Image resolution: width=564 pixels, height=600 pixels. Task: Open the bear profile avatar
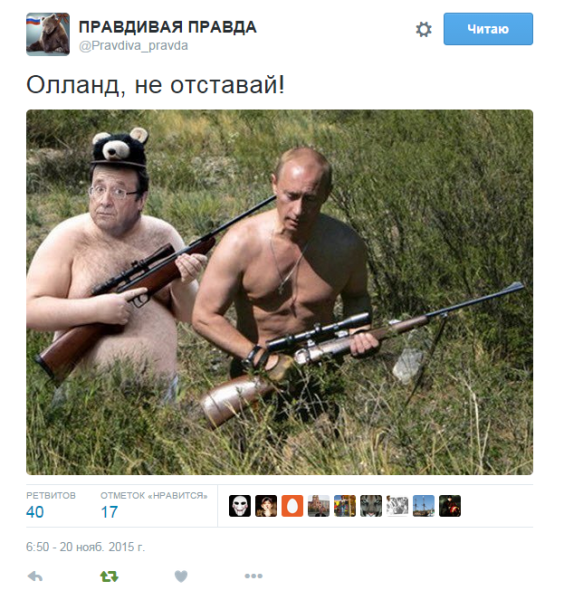point(48,34)
